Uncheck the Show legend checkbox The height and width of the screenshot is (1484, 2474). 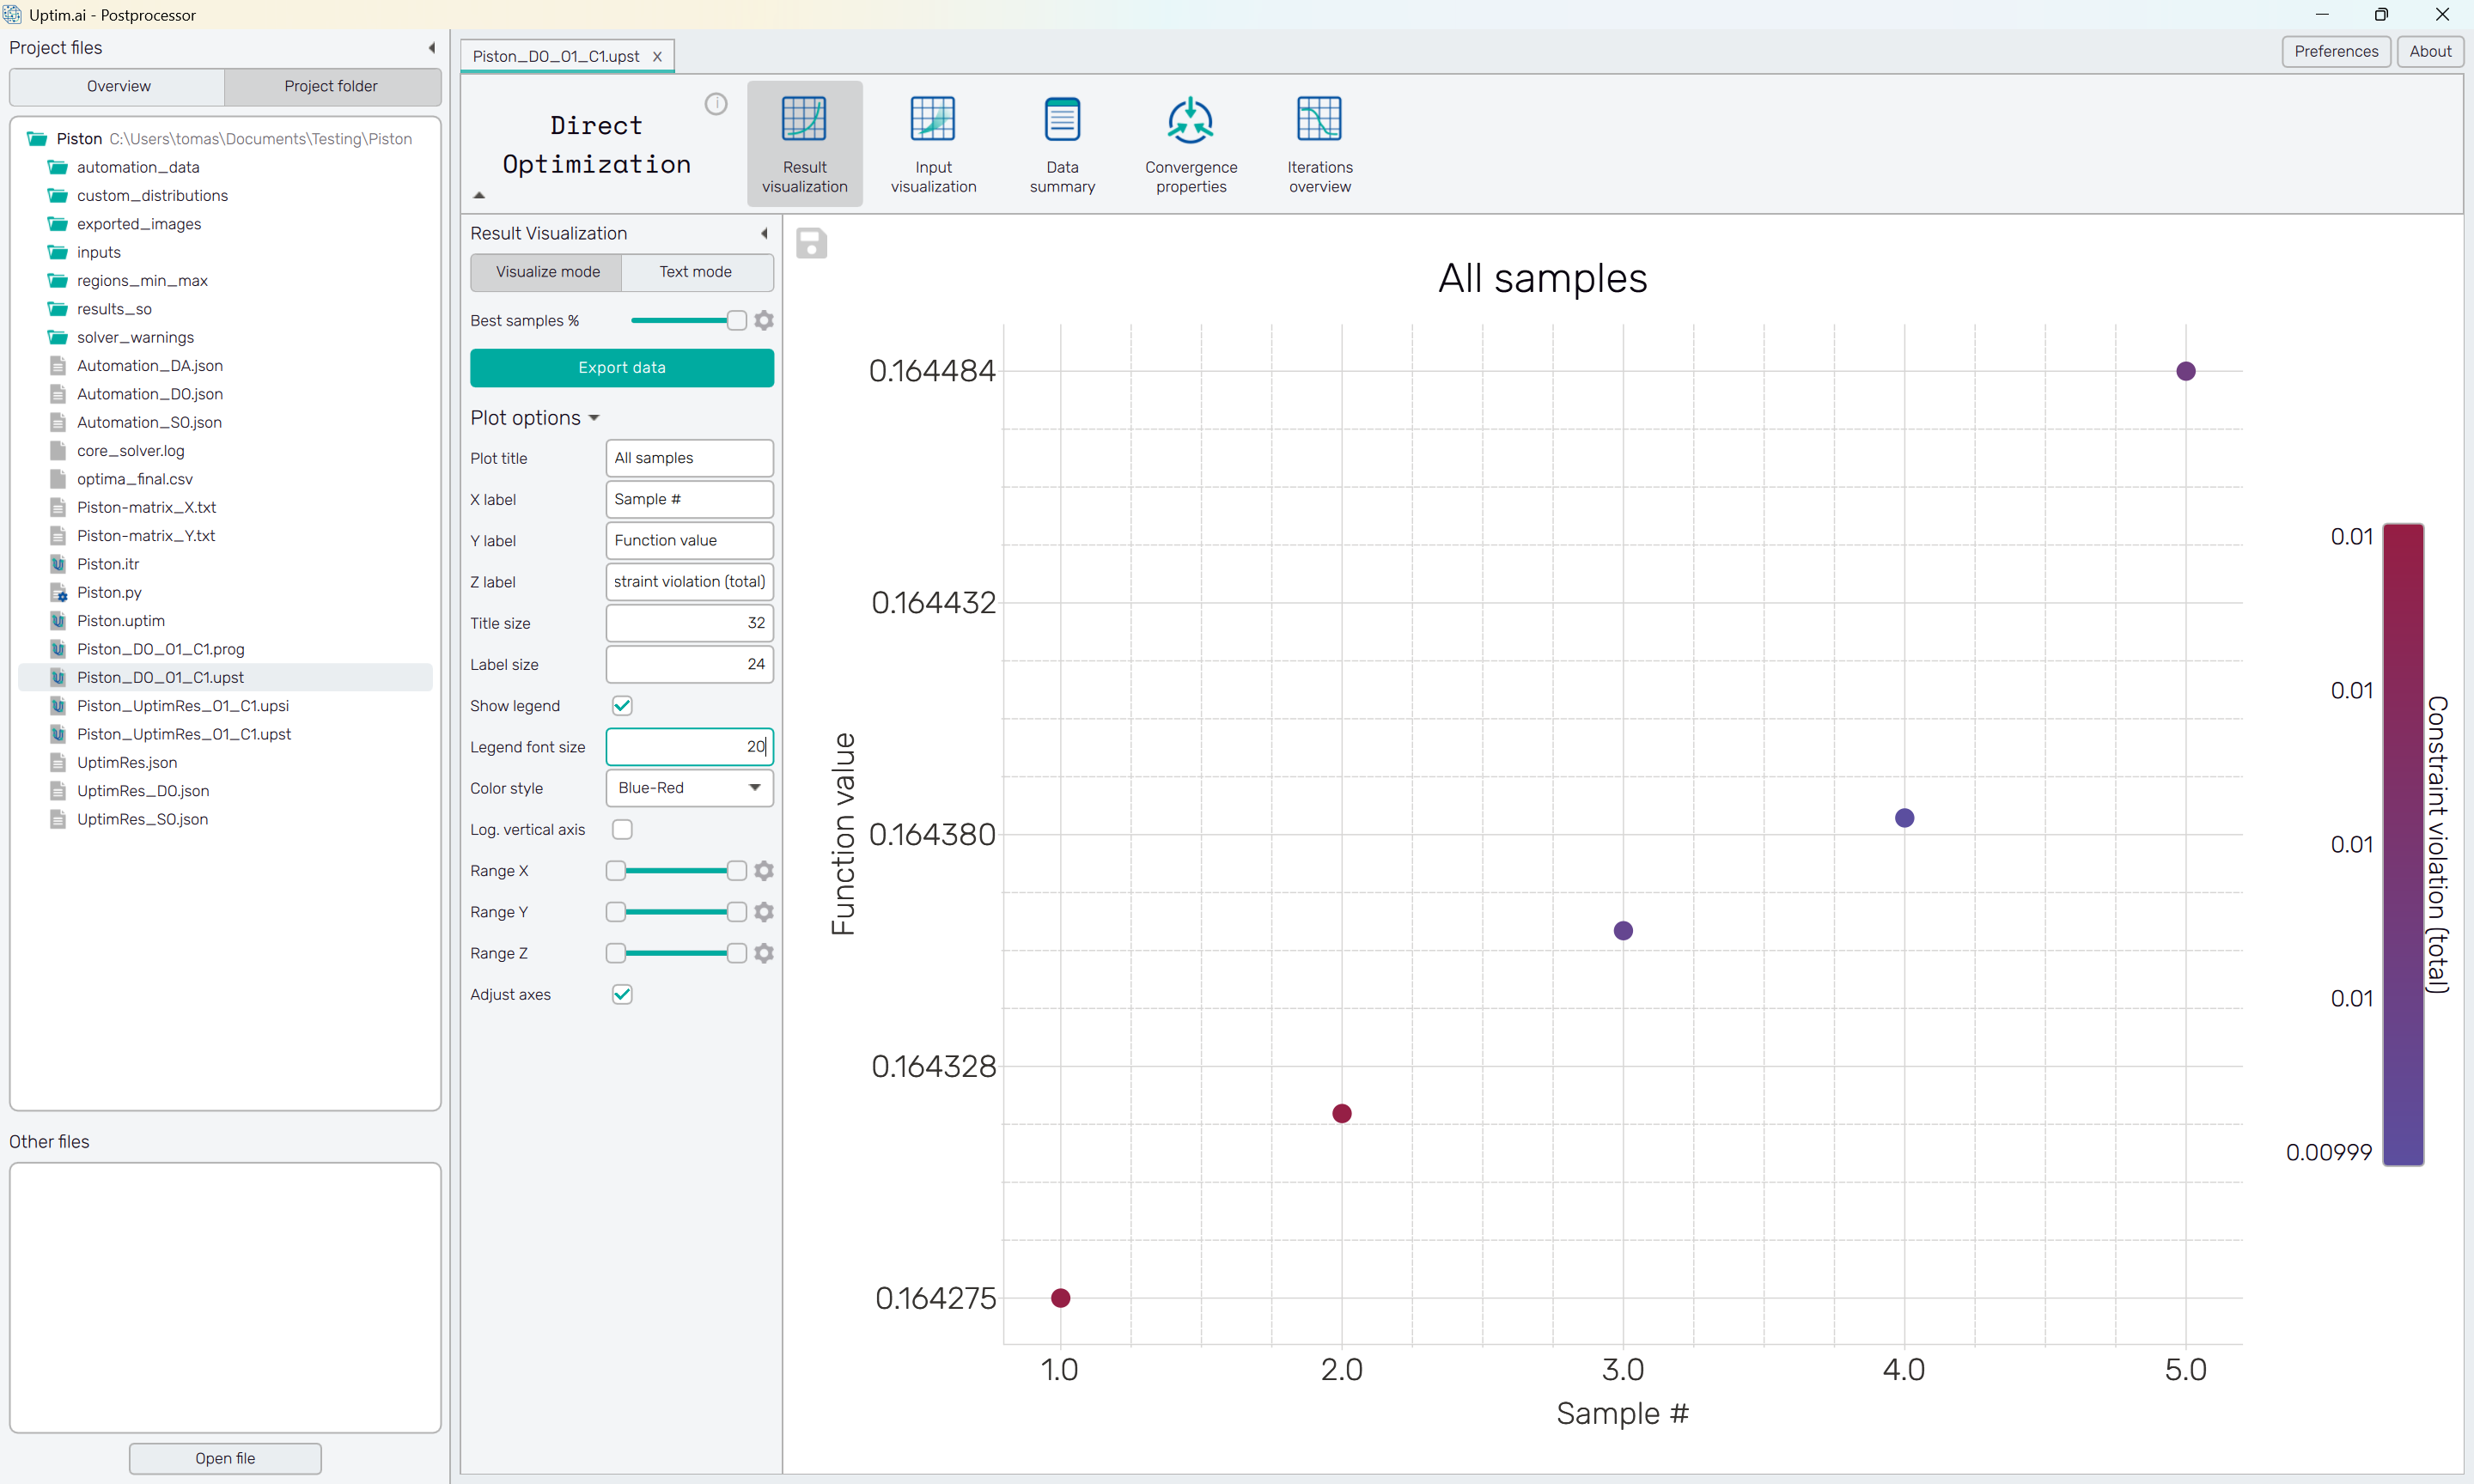(x=622, y=706)
